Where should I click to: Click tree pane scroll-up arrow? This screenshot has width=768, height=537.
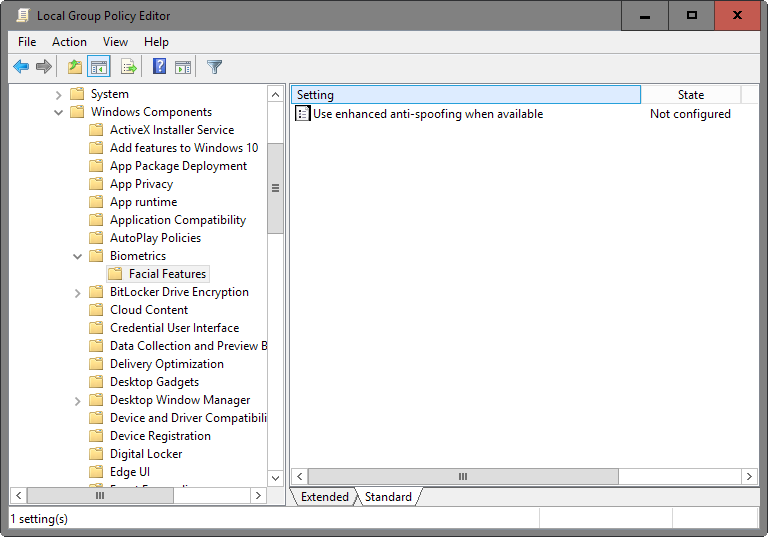(276, 95)
